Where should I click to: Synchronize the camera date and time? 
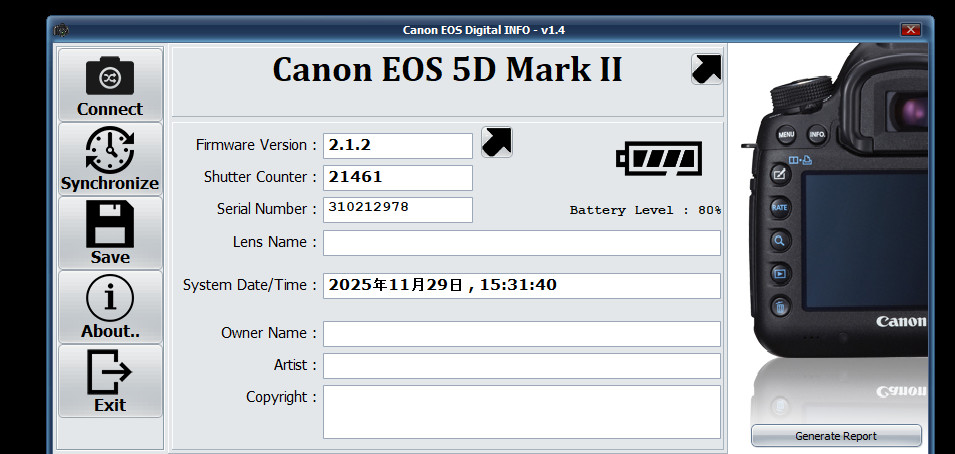click(x=110, y=159)
